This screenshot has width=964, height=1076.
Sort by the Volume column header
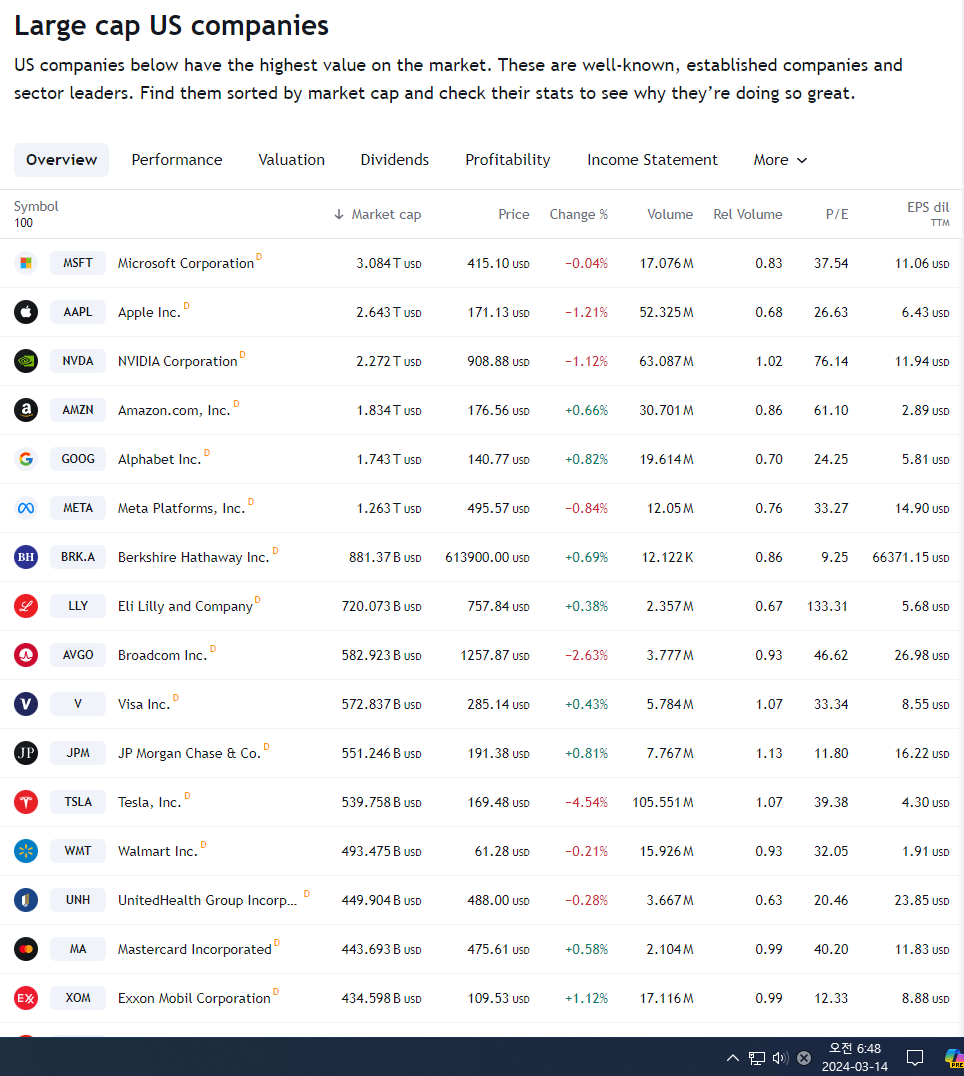tap(670, 214)
